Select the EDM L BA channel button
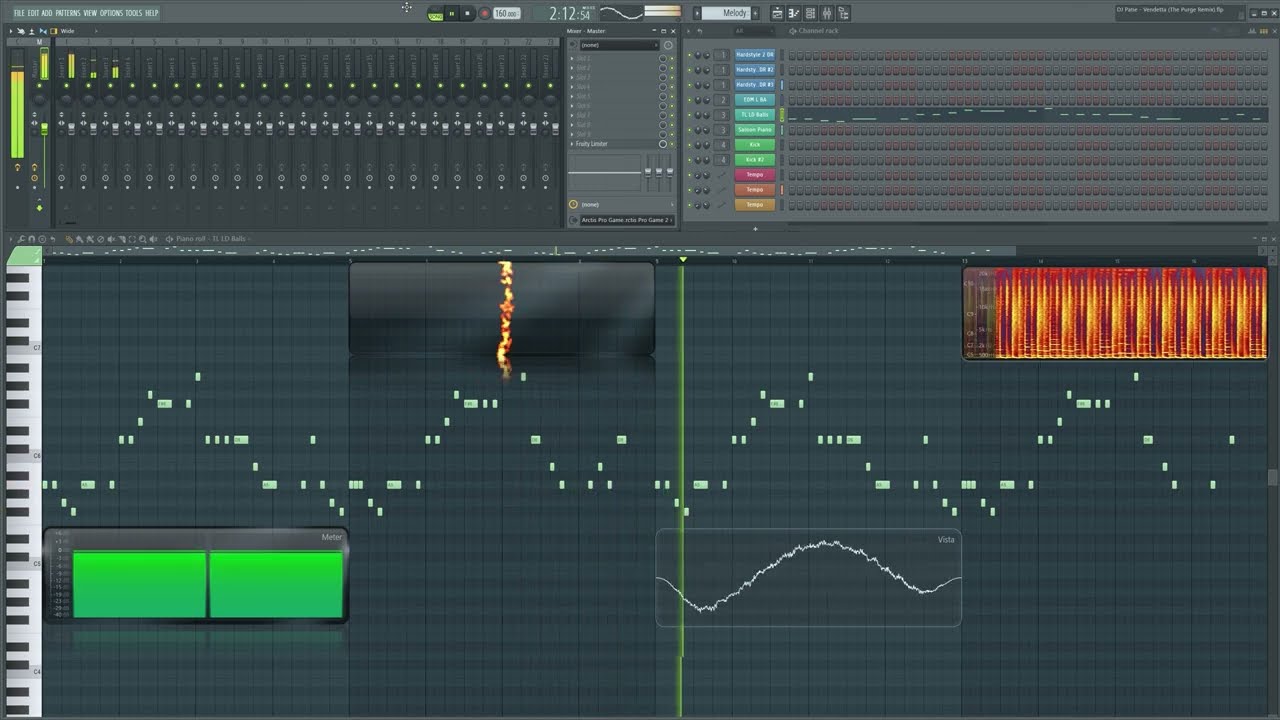The height and width of the screenshot is (720, 1280). click(x=755, y=100)
